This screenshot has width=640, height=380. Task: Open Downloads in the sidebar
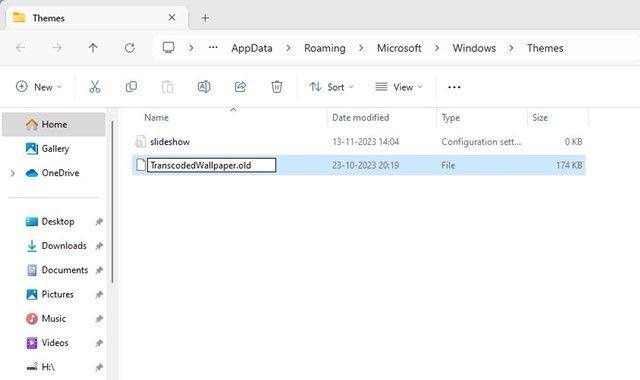click(64, 246)
